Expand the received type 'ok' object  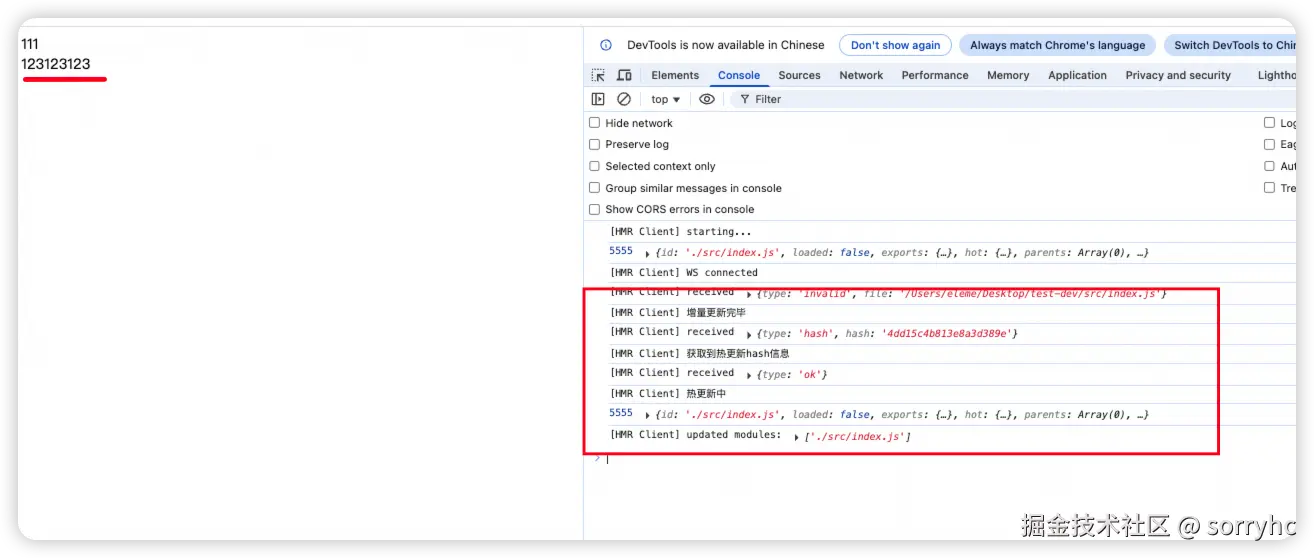coord(750,375)
